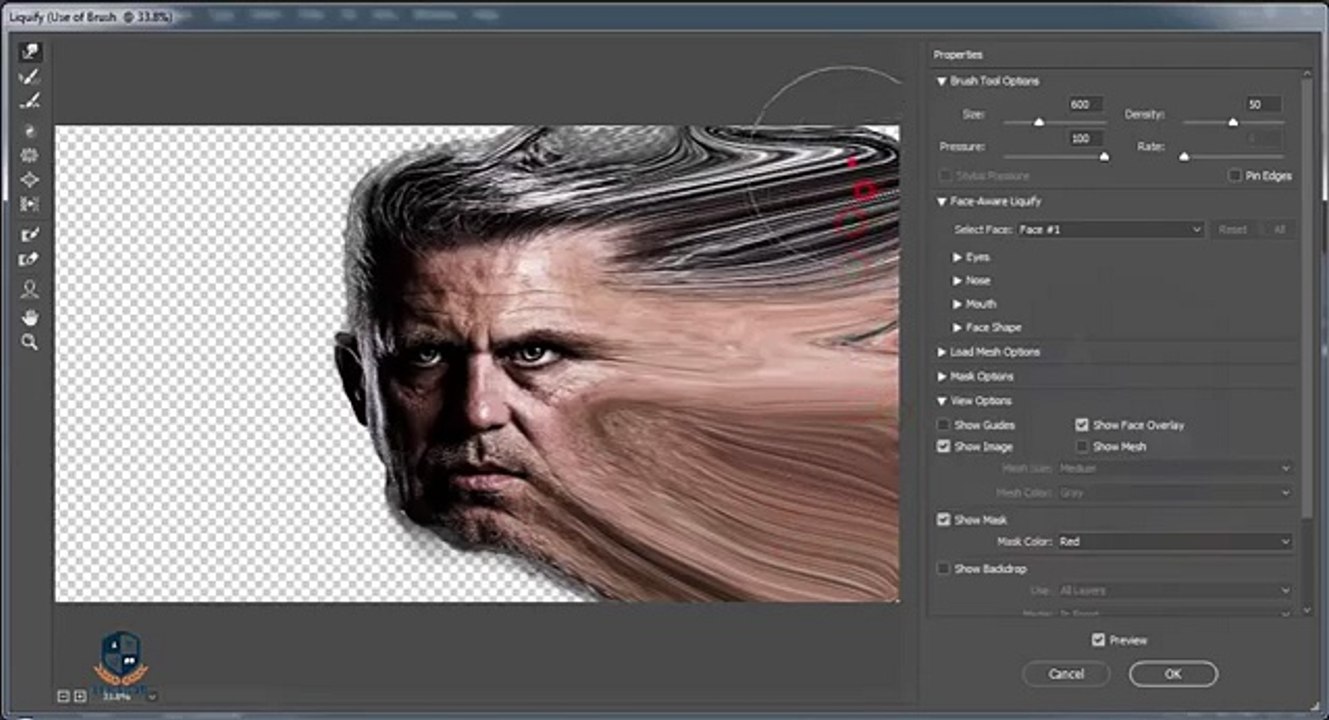
Task: Enable Show Guides checkbox
Action: [x=943, y=425]
